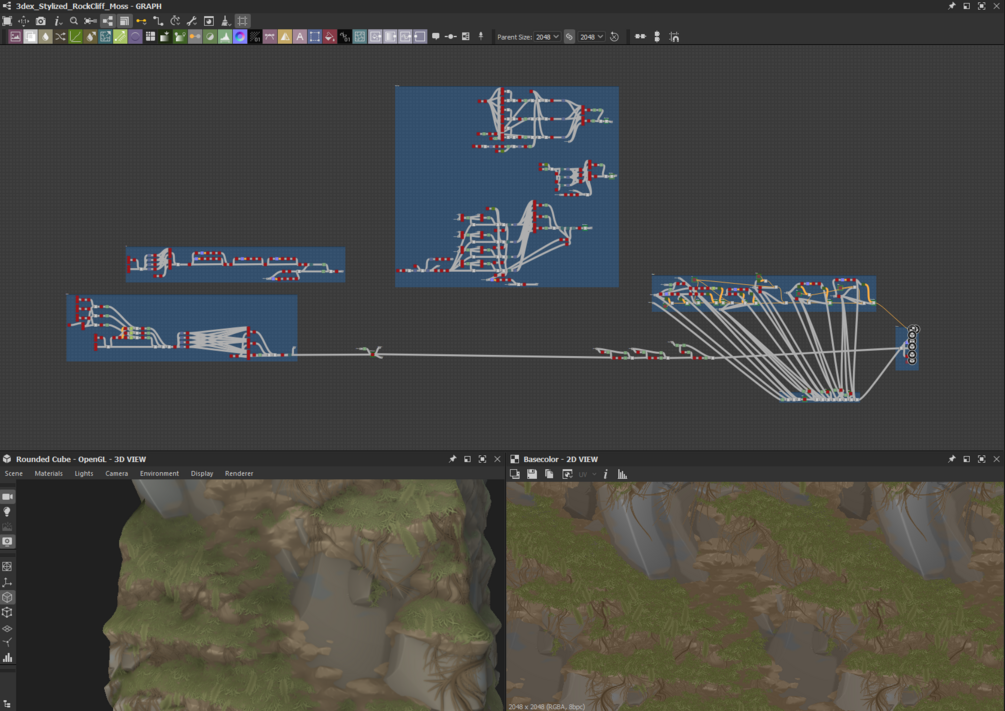The height and width of the screenshot is (711, 1005).
Task: Open the Renderer menu
Action: [239, 473]
